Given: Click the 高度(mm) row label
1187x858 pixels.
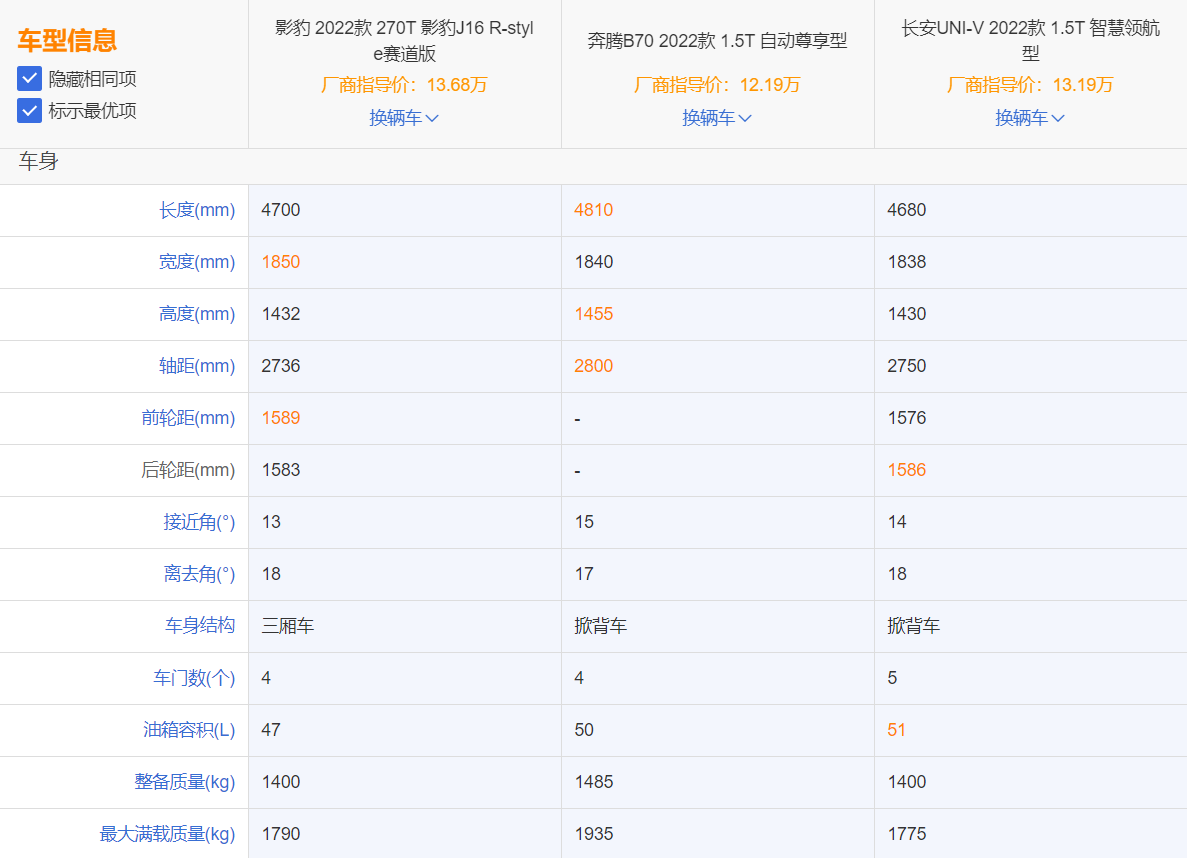Looking at the screenshot, I should tap(197, 314).
